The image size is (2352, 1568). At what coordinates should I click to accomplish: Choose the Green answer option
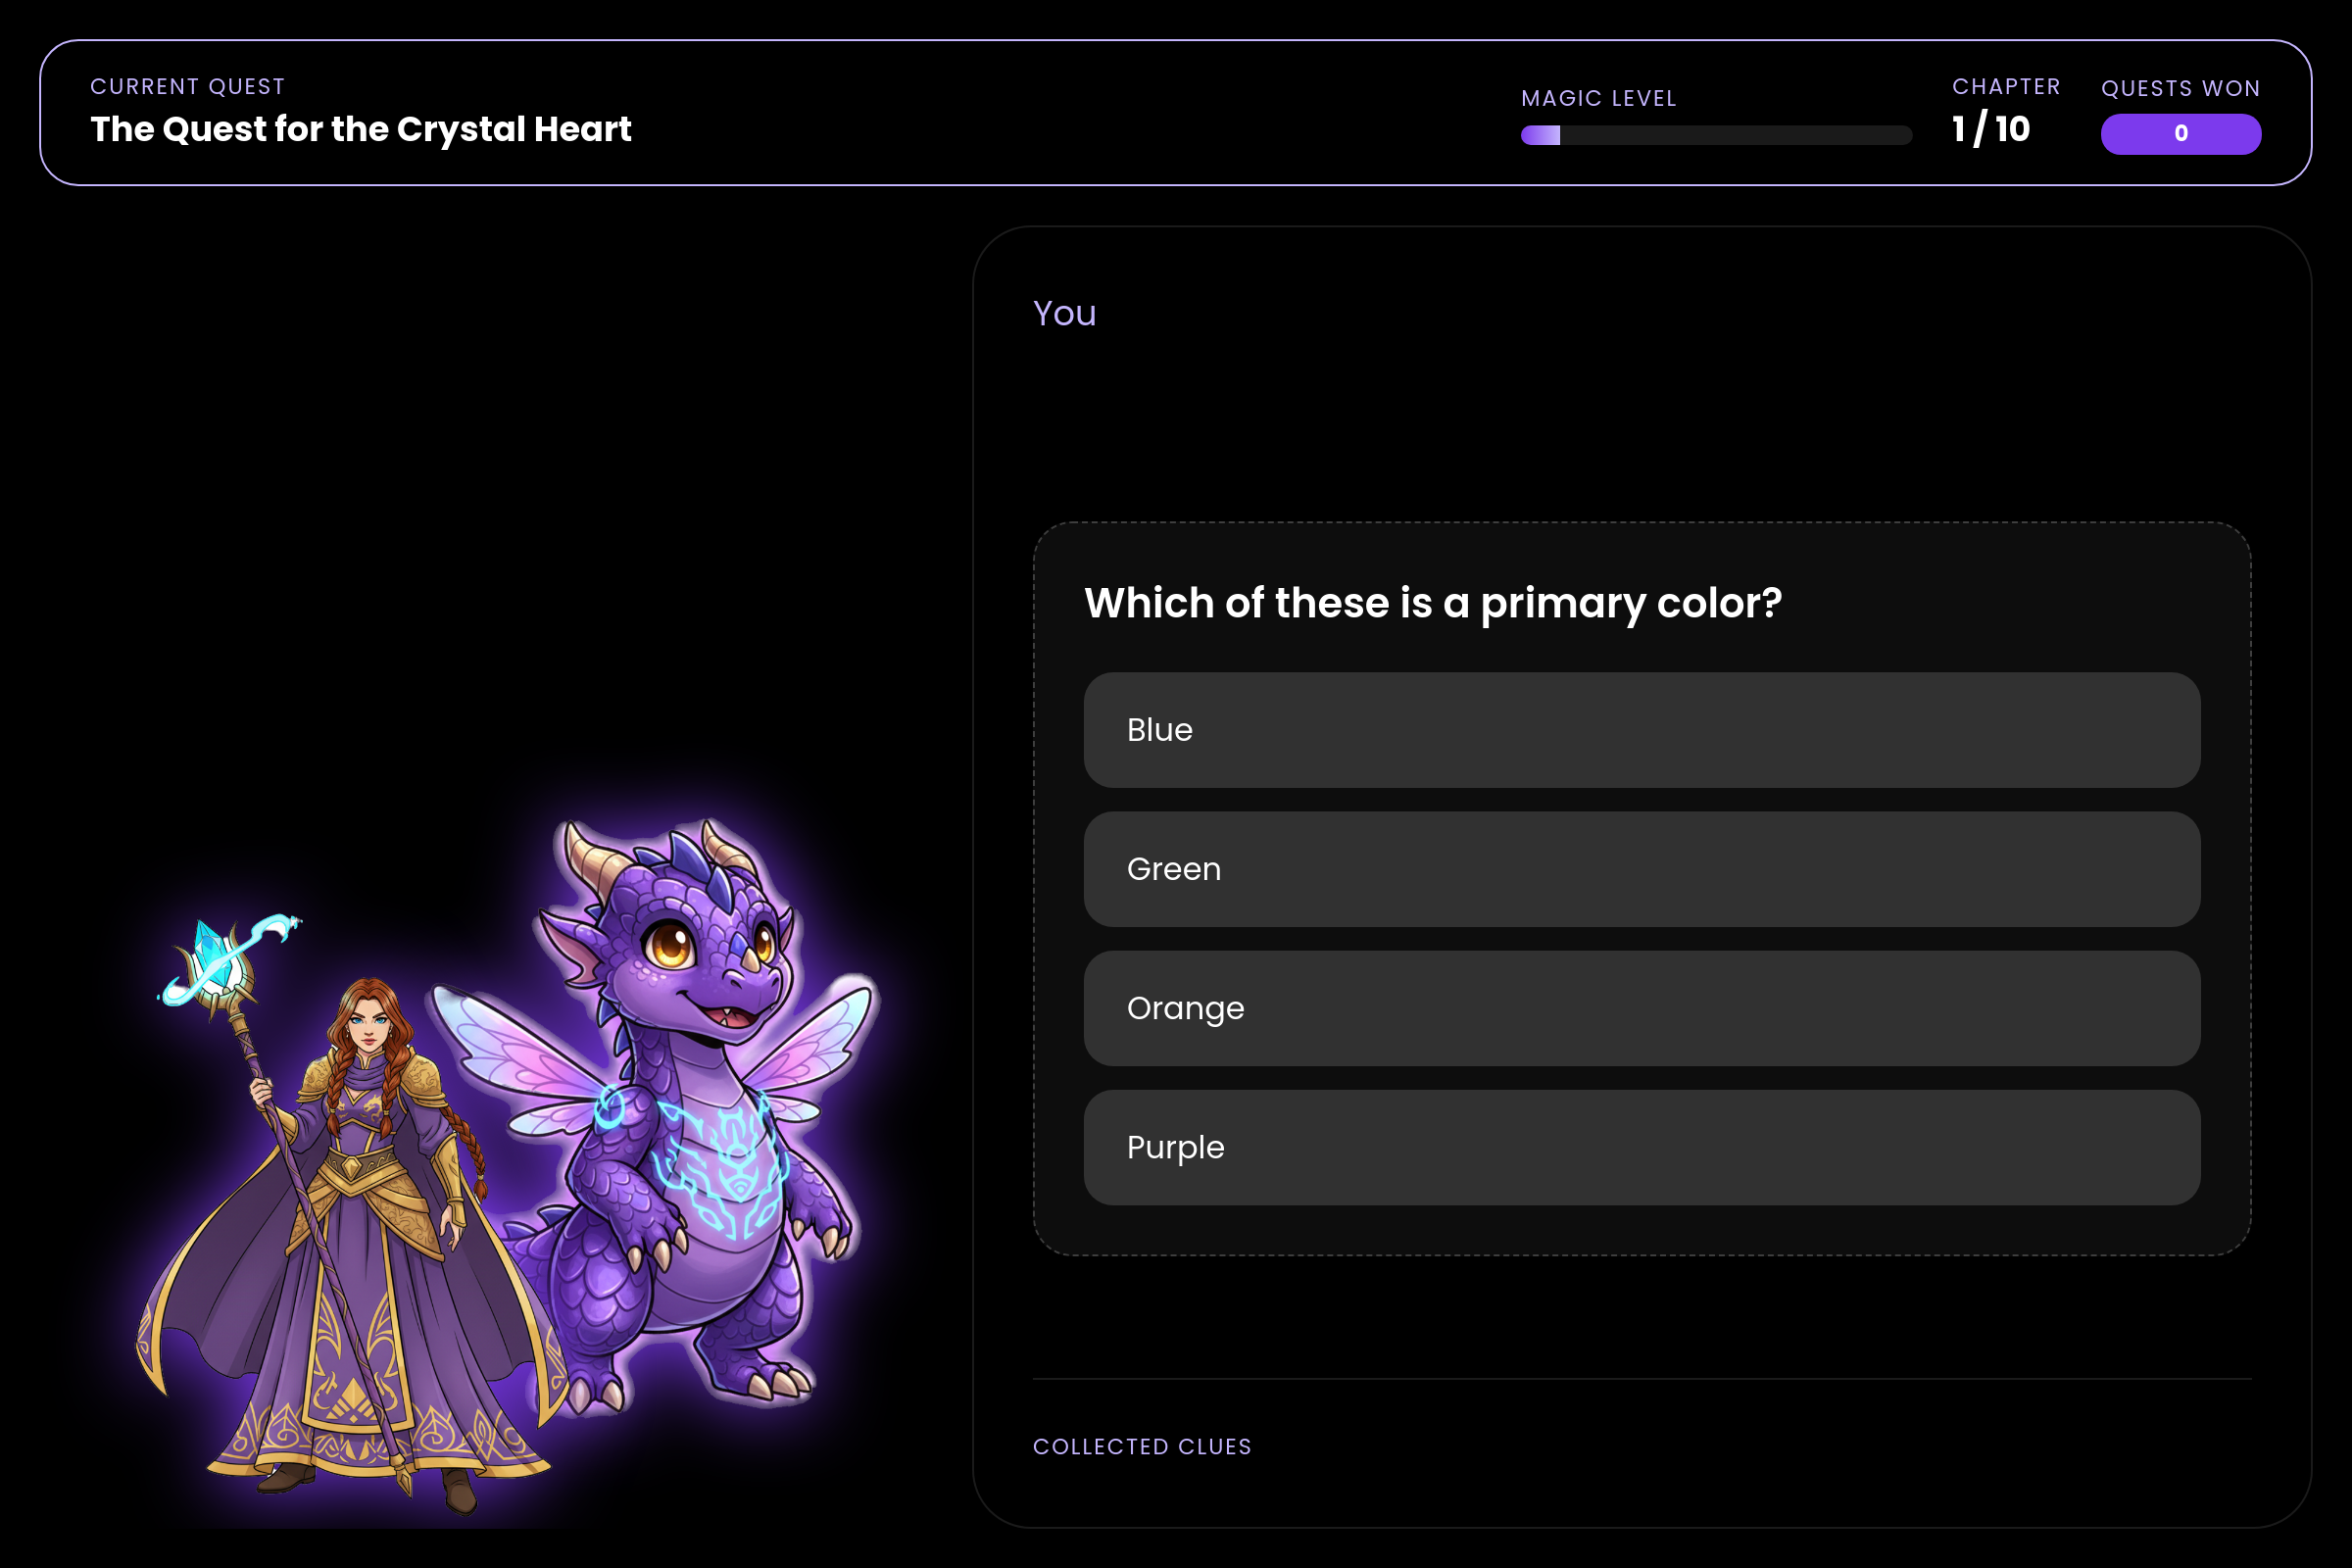[x=1641, y=869]
